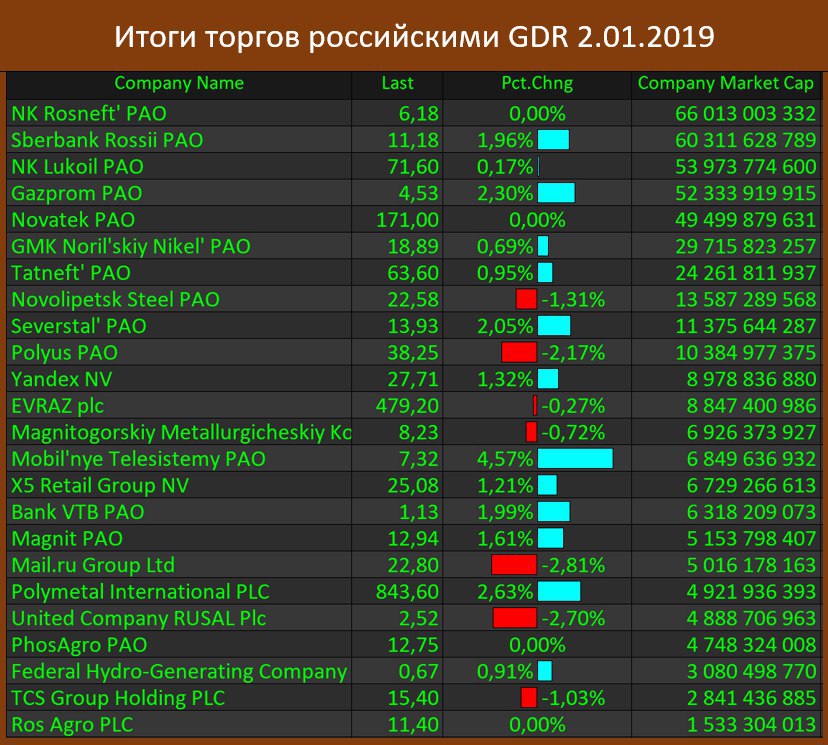
Task: Click the Yandex NV company name
Action: [x=62, y=379]
